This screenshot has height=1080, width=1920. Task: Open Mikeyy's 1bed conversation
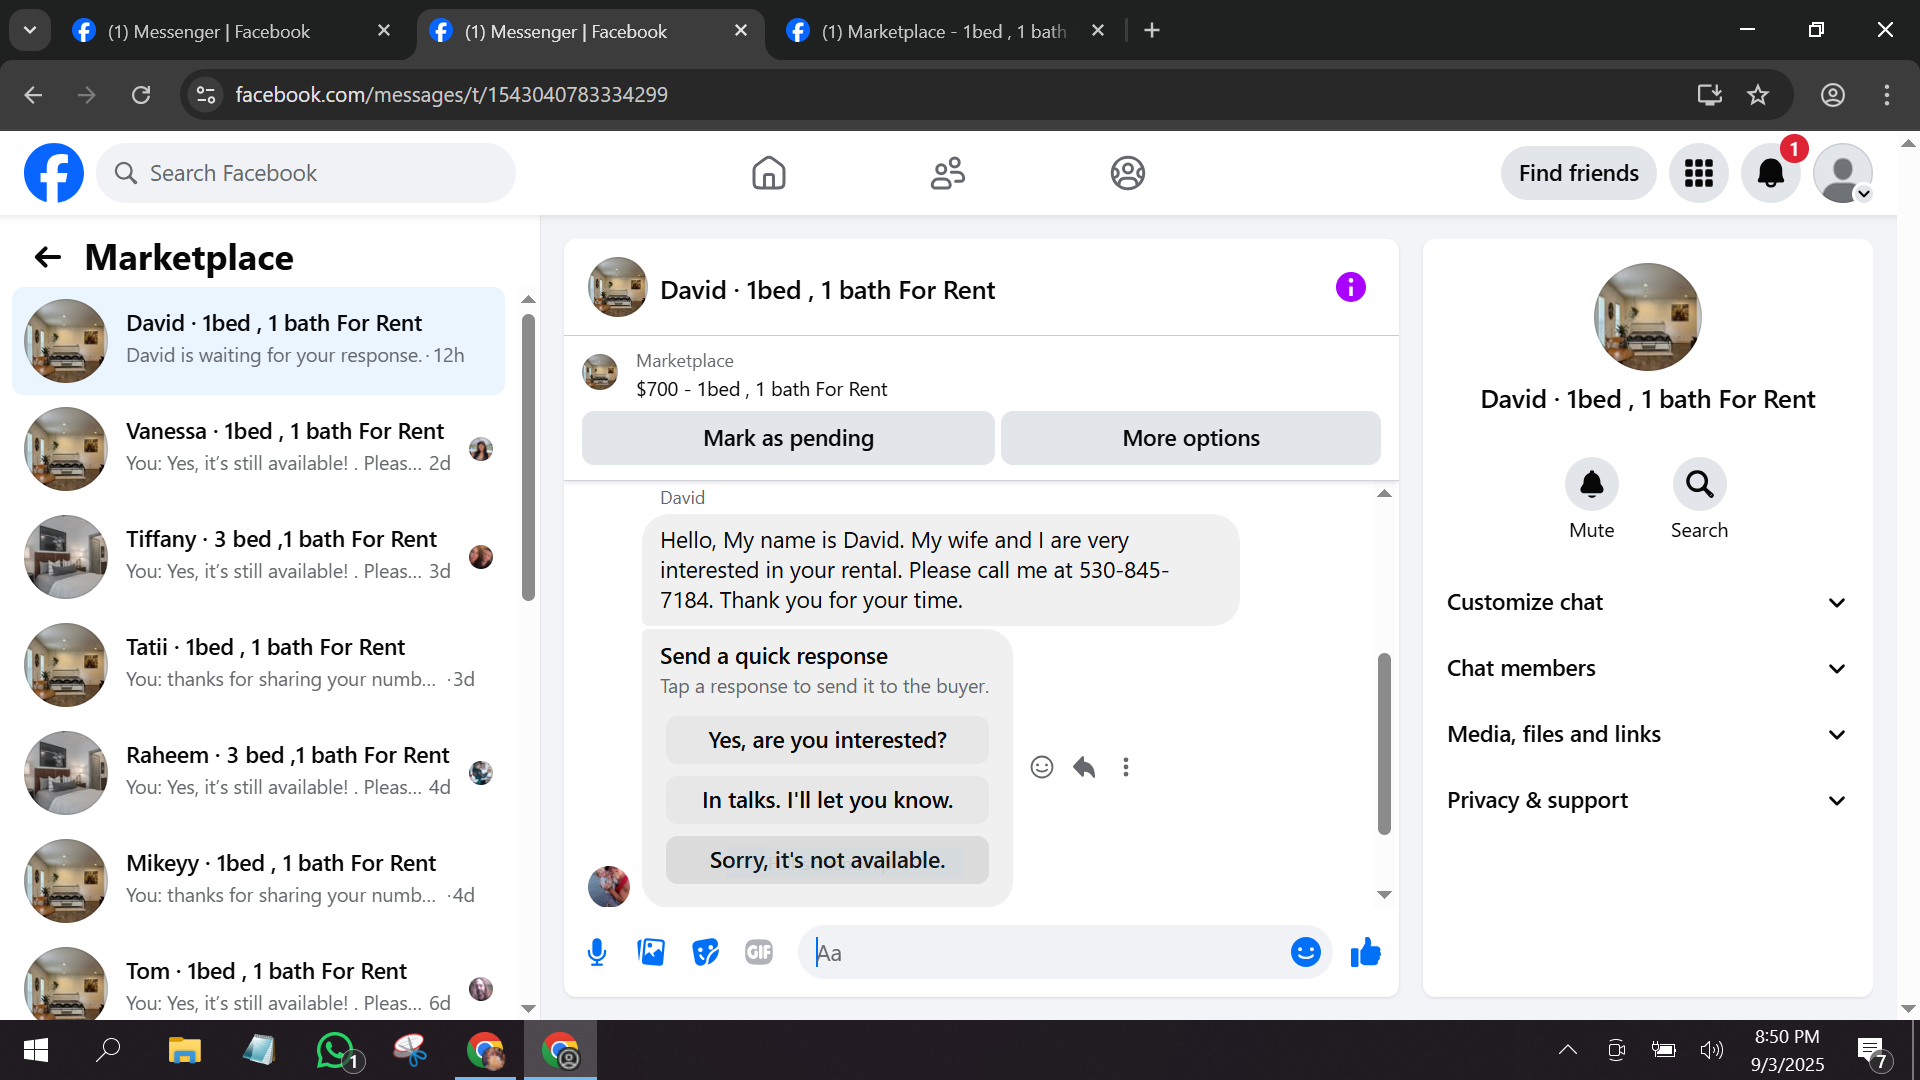click(x=258, y=881)
